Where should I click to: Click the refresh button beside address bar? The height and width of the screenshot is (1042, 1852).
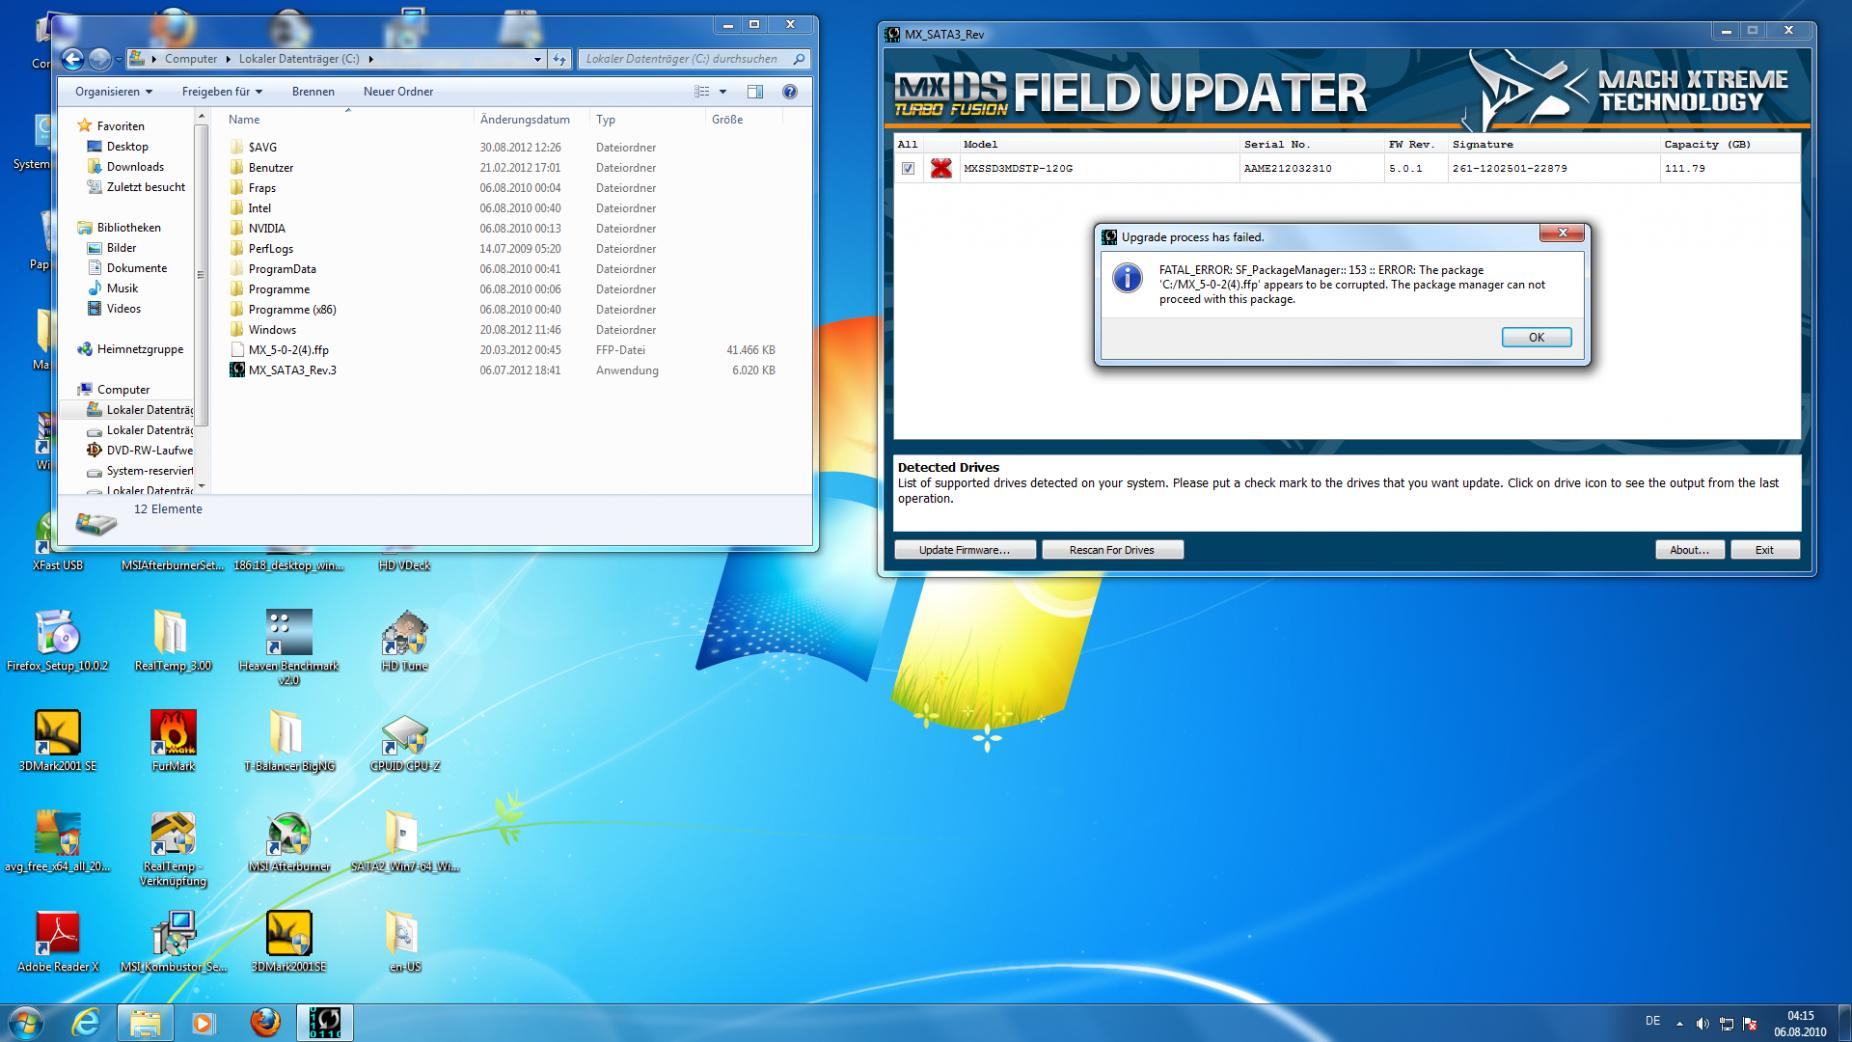pyautogui.click(x=559, y=59)
